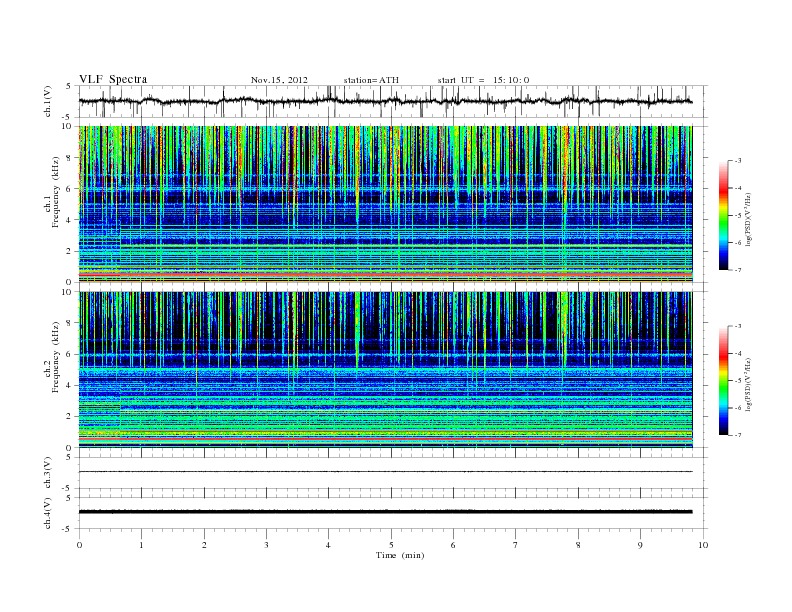The width and height of the screenshot is (792, 612).
Task: Click the "-5" tick on ch.1 colorbar
Action: point(738,216)
